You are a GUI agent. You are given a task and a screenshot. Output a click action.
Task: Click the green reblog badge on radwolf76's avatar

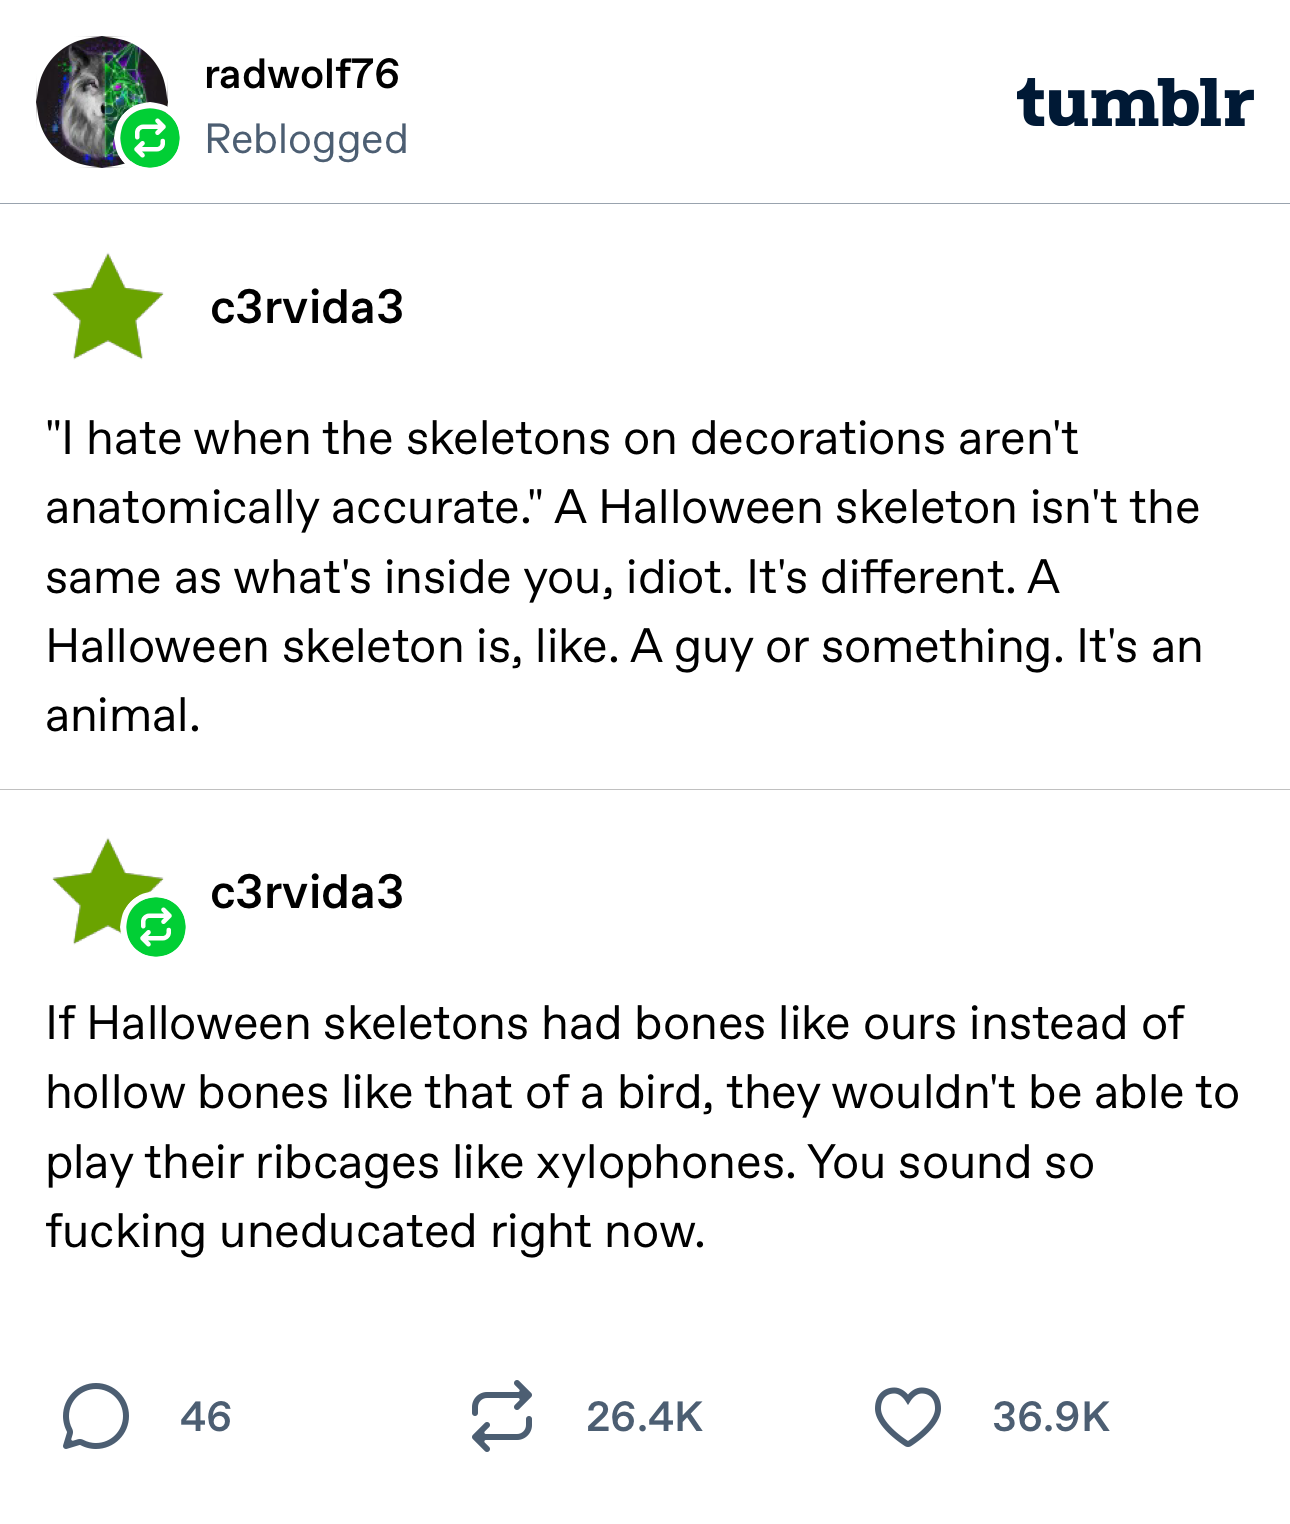149,138
